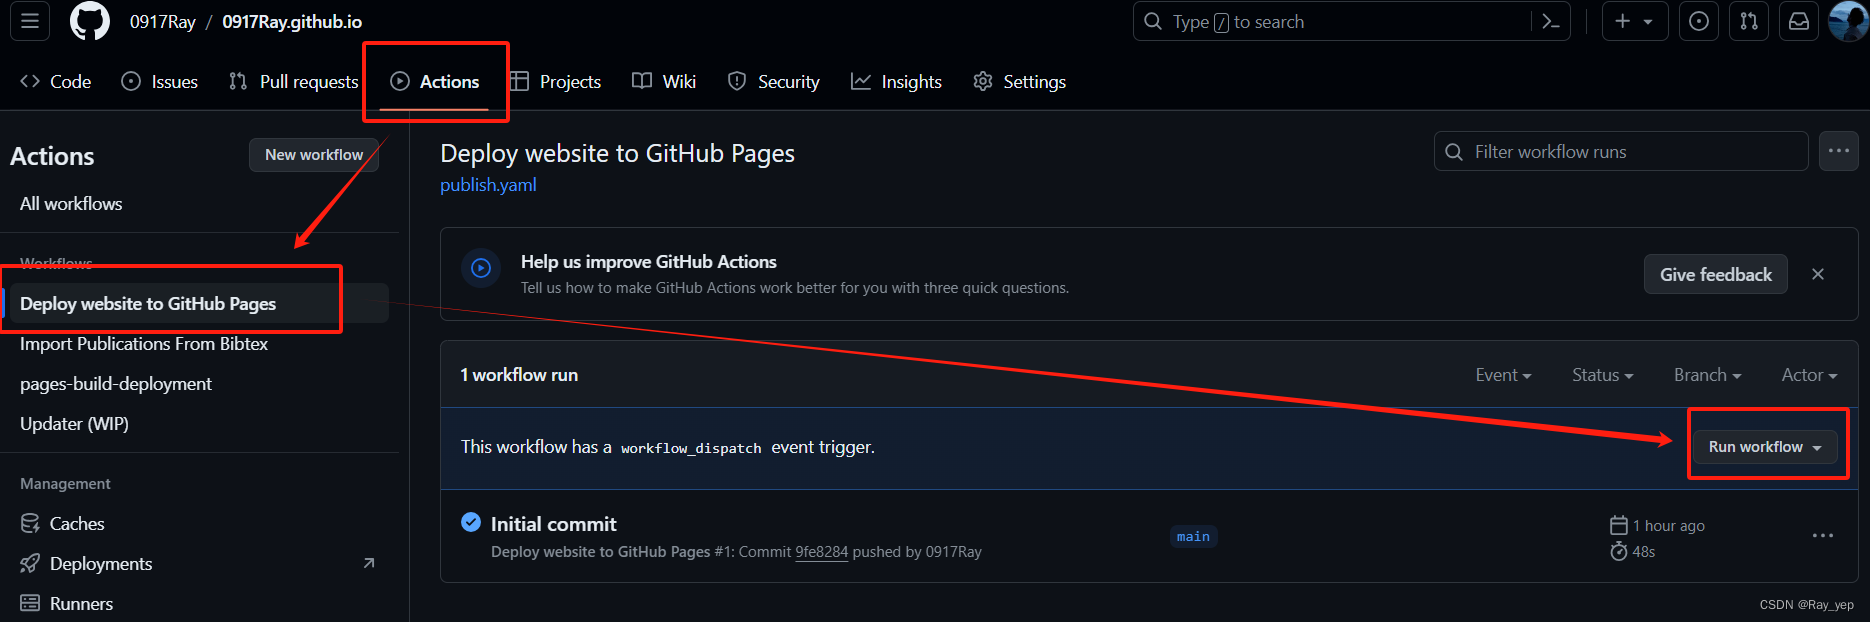Open the Initial commit run's three-dot menu
1870x622 pixels.
click(1823, 536)
